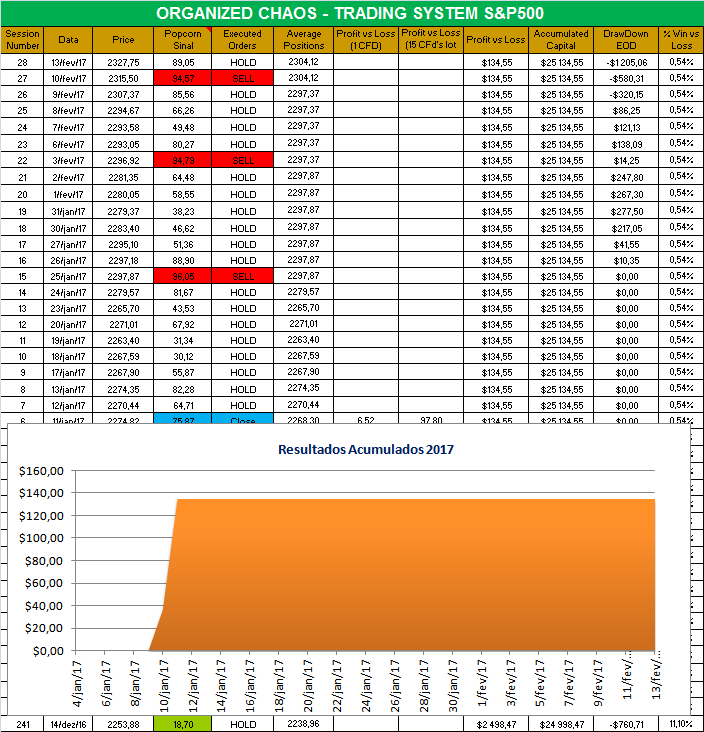Select the DrawDown EOD header

(x=626, y=40)
